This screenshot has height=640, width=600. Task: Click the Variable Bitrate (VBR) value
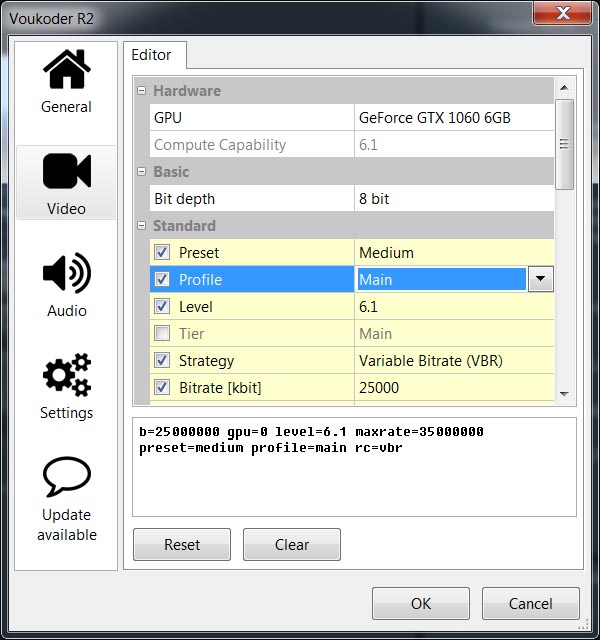[x=454, y=360]
